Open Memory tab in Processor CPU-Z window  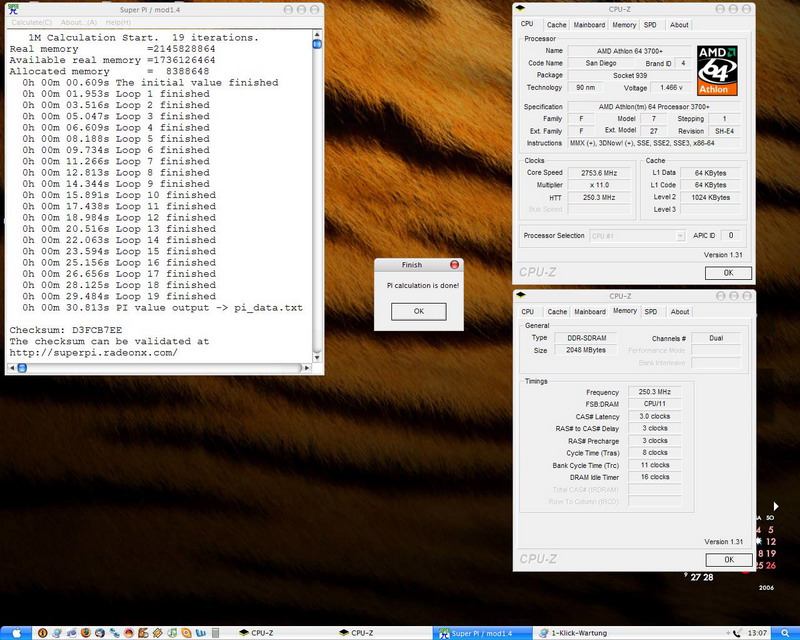[624, 24]
